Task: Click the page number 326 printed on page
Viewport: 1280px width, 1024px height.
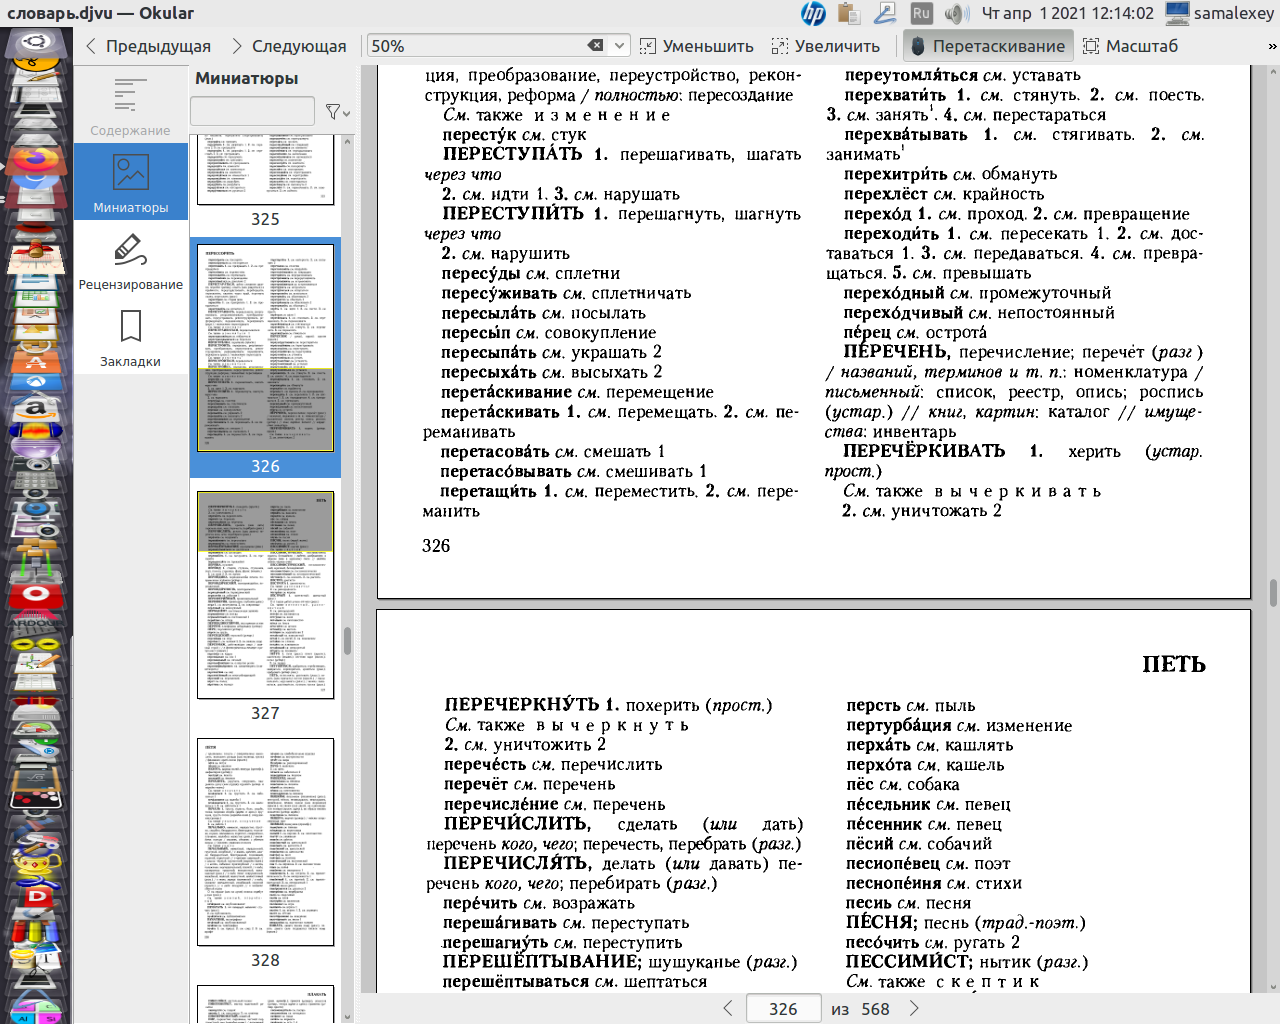Action: [436, 545]
